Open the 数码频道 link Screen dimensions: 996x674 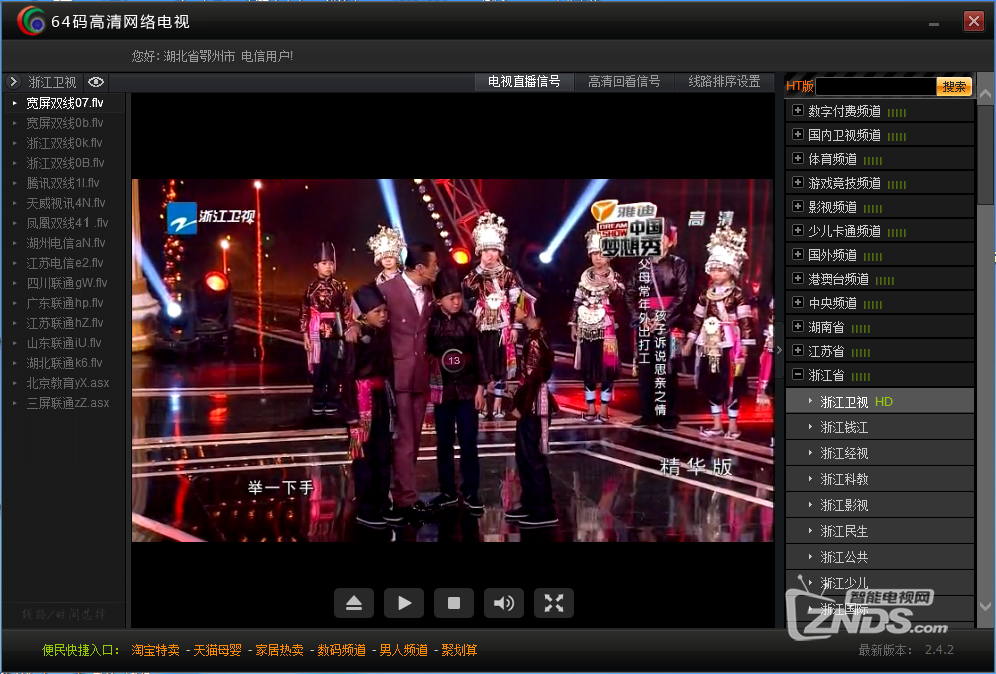pyautogui.click(x=342, y=650)
